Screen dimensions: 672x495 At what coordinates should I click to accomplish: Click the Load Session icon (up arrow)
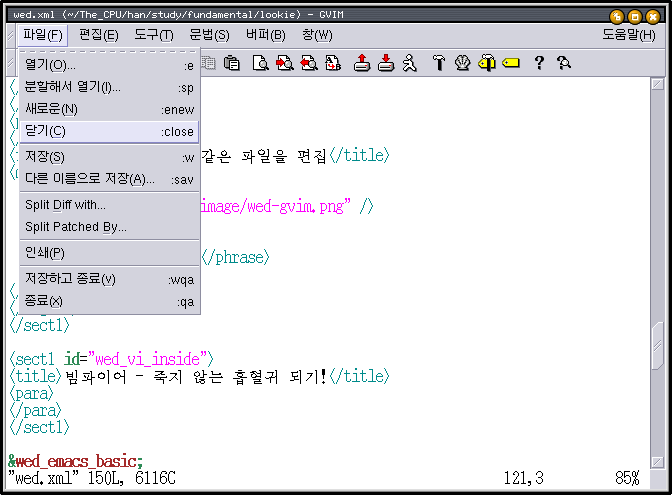[362, 63]
